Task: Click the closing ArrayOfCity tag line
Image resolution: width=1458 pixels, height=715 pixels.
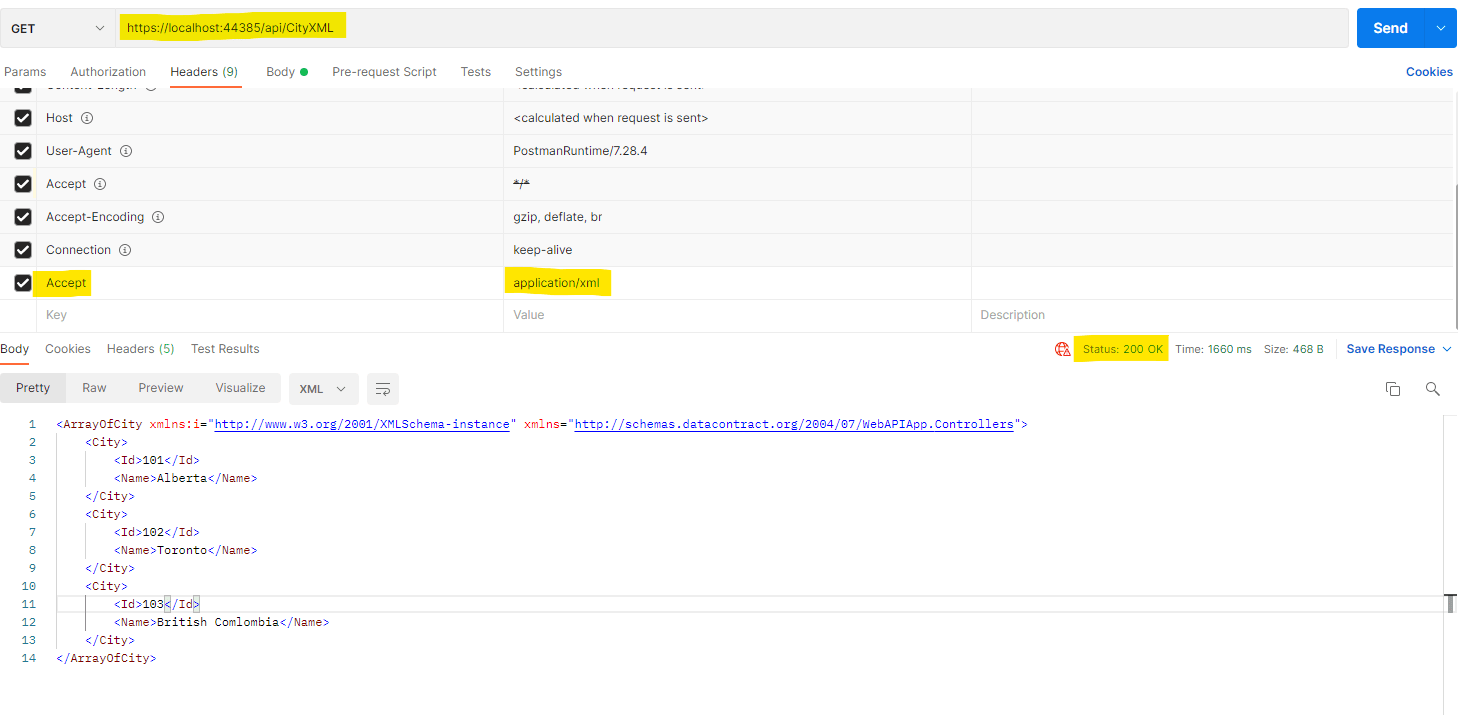Action: point(107,658)
